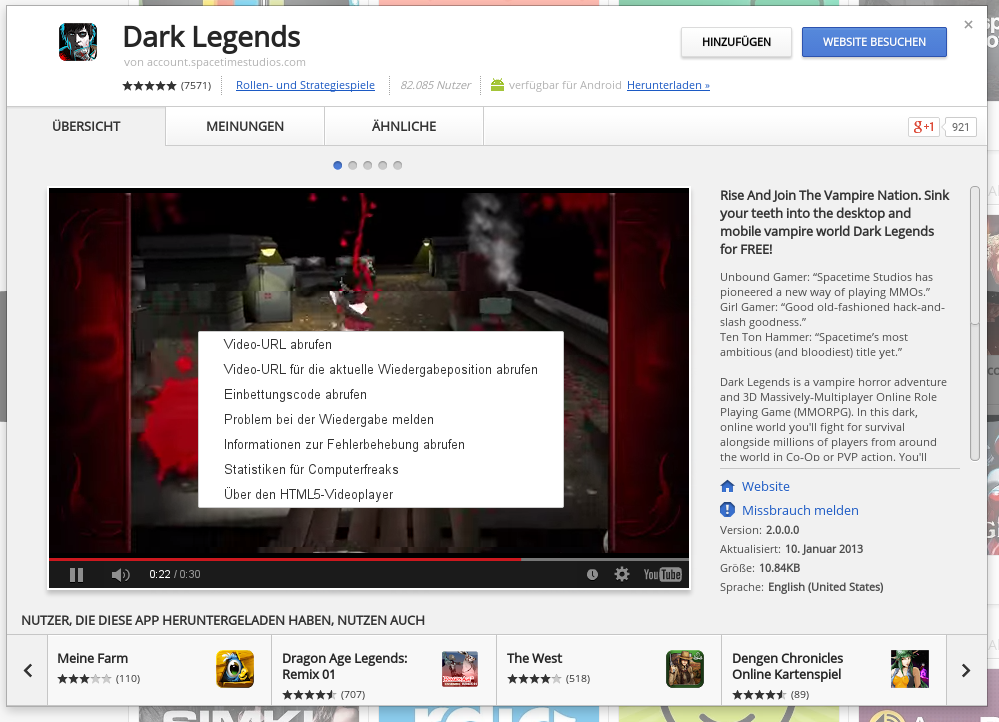Screen dimensions: 999x722
Task: Select the third slideshow dot
Action: pos(368,166)
